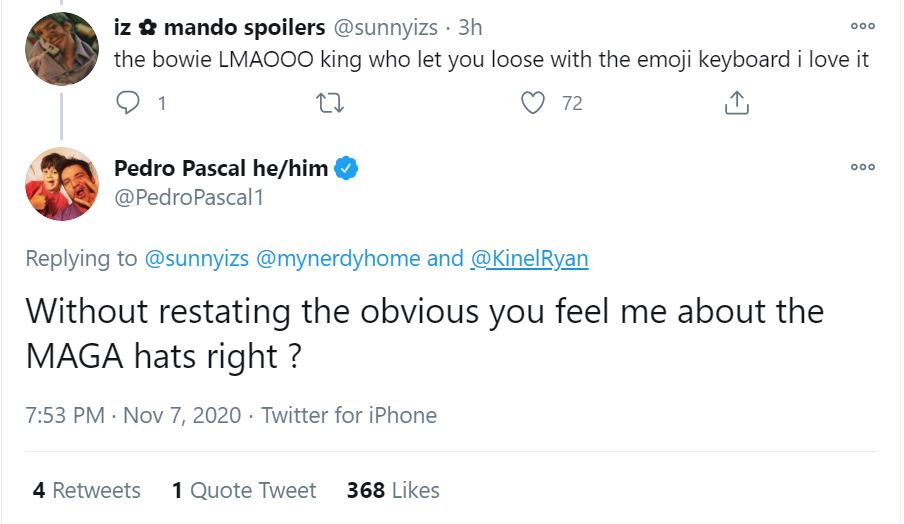Click the Twitter for iPhone source label
The height and width of the screenshot is (524, 904).
click(x=349, y=415)
